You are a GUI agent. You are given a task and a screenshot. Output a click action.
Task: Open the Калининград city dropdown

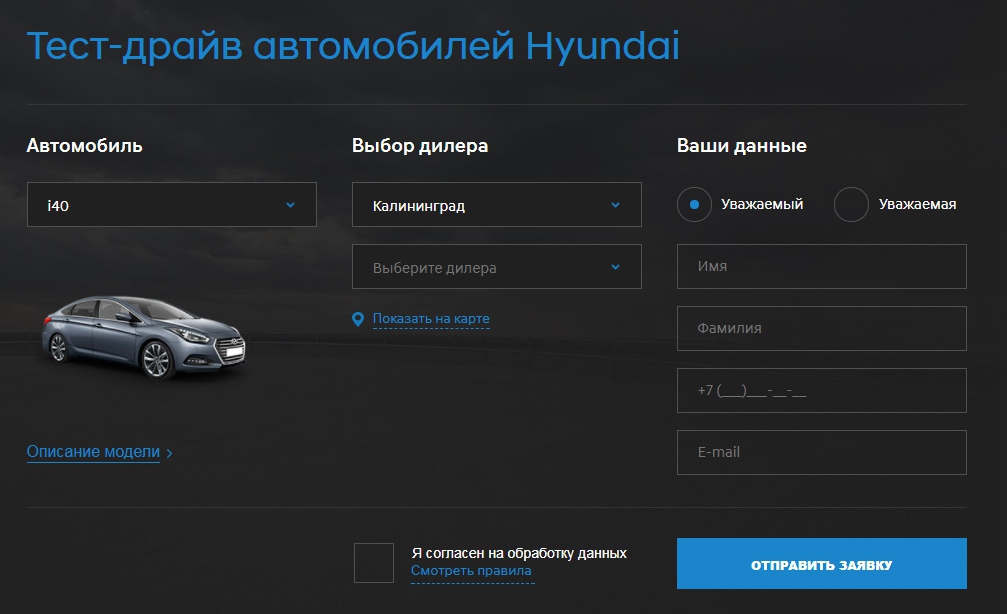tap(496, 204)
